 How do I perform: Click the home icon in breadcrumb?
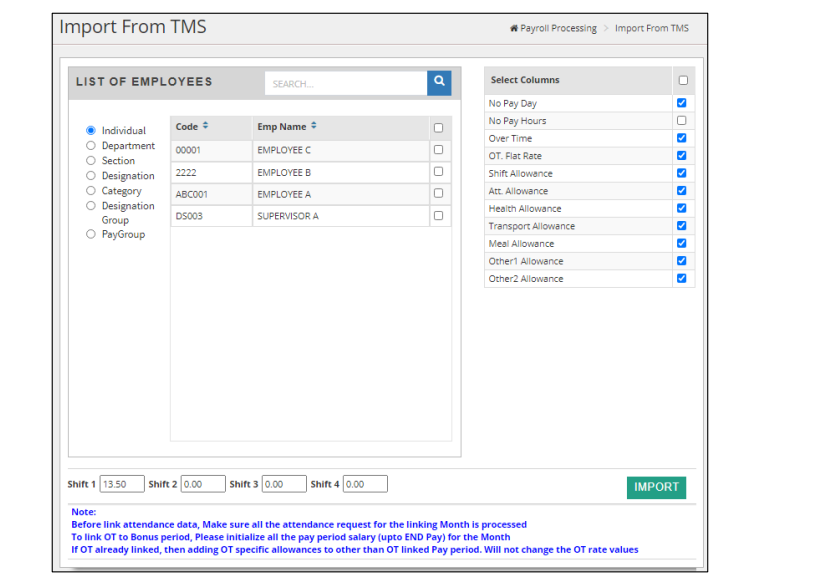tap(513, 29)
